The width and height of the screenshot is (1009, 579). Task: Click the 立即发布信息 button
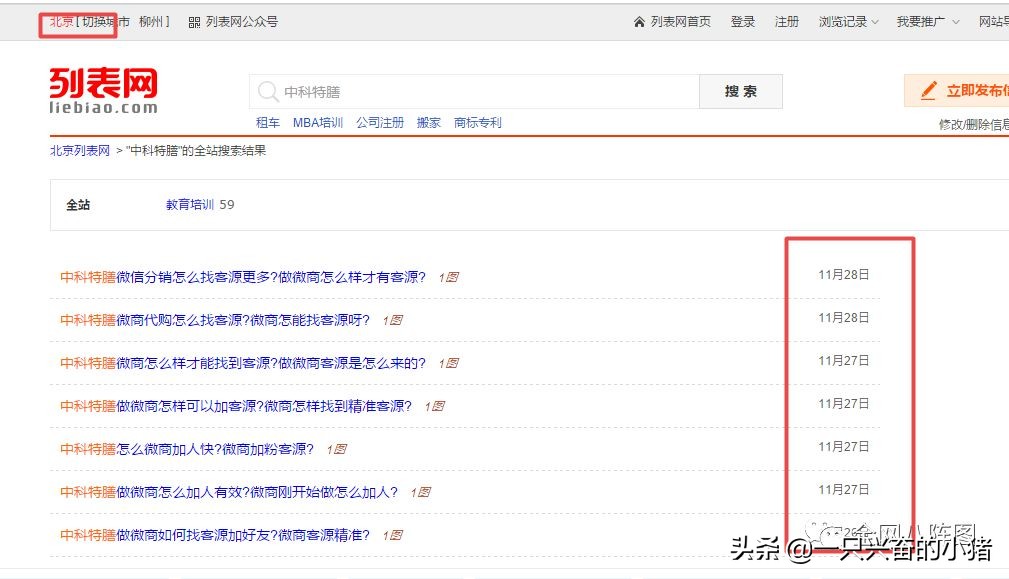[x=957, y=91]
